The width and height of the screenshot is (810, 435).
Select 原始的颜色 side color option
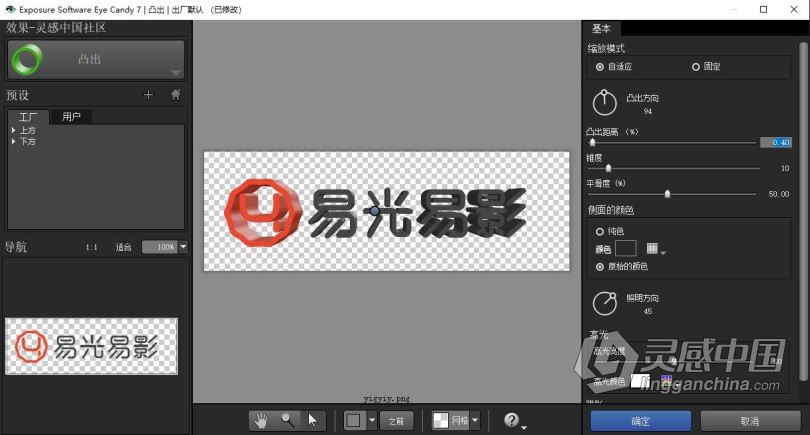[600, 267]
